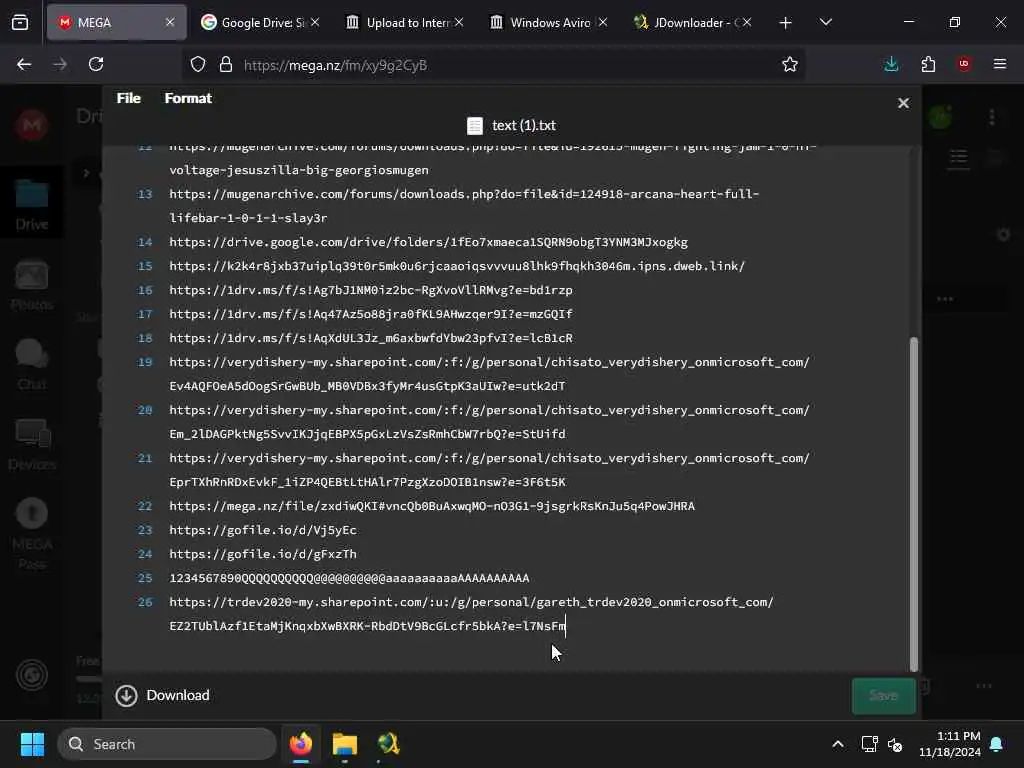Click line 21 verydishery sharepoint link
This screenshot has height=768, width=1024.
490,470
